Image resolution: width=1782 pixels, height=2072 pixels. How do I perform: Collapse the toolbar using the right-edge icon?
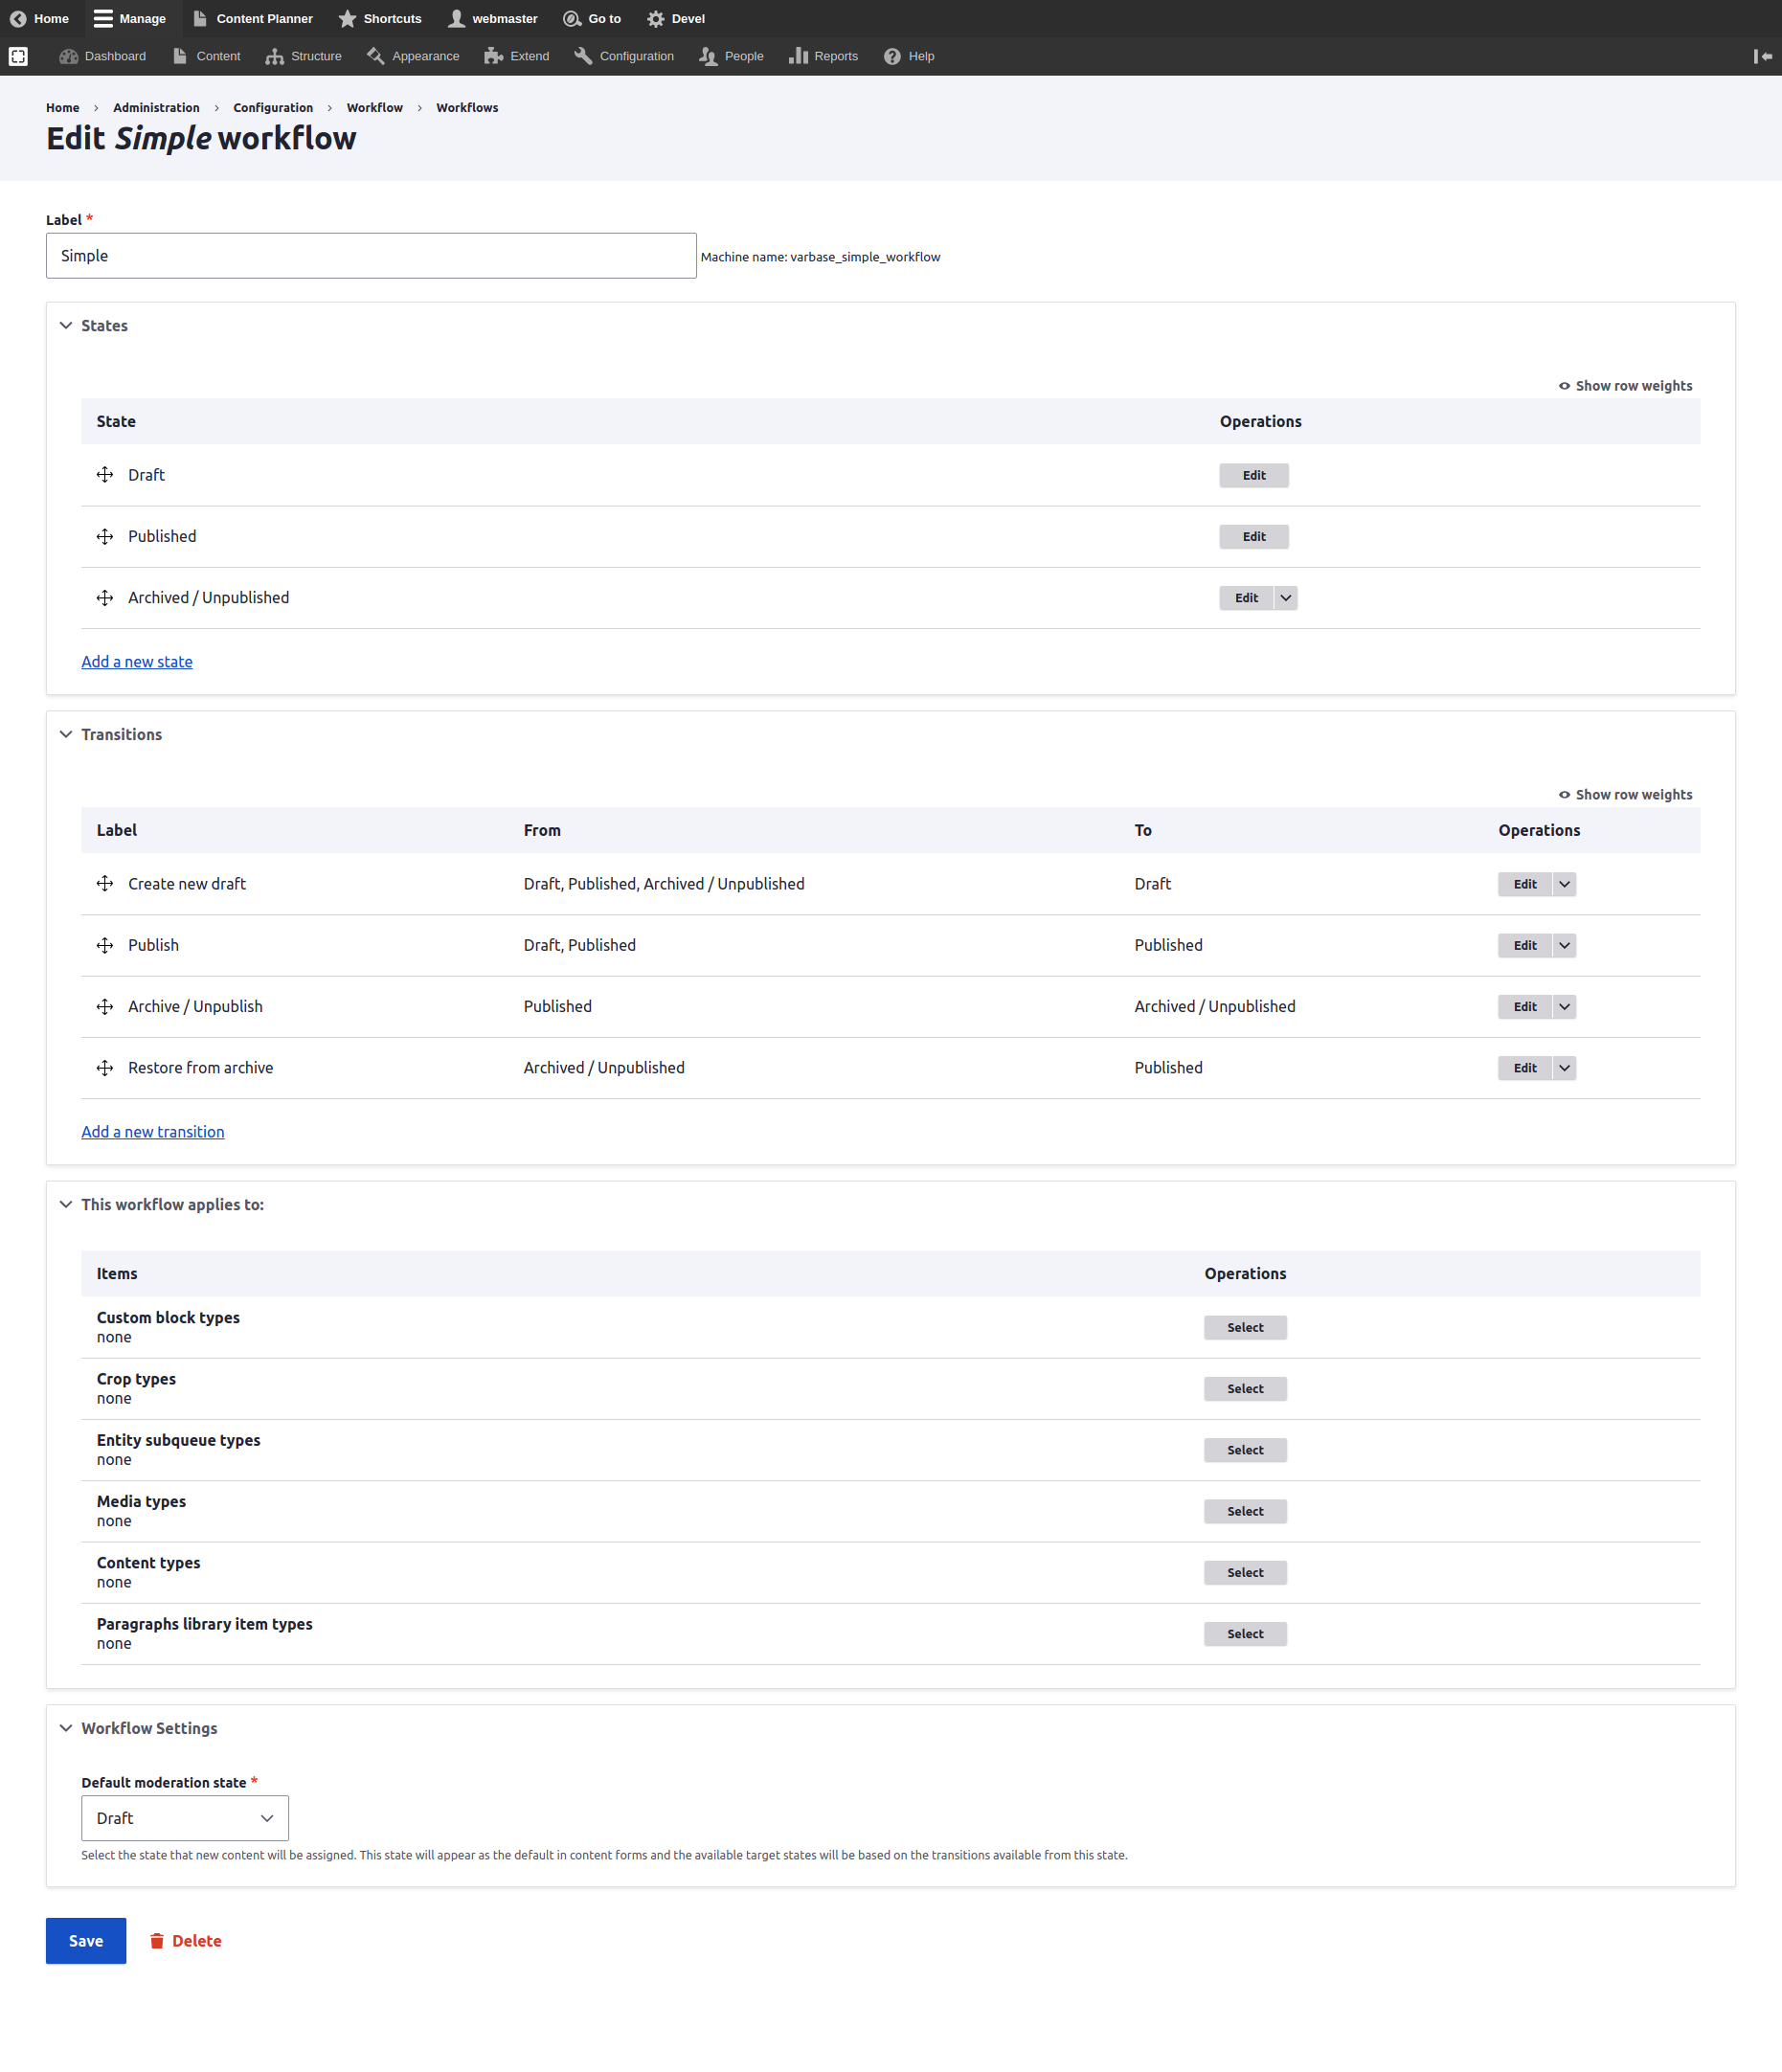pos(1761,56)
